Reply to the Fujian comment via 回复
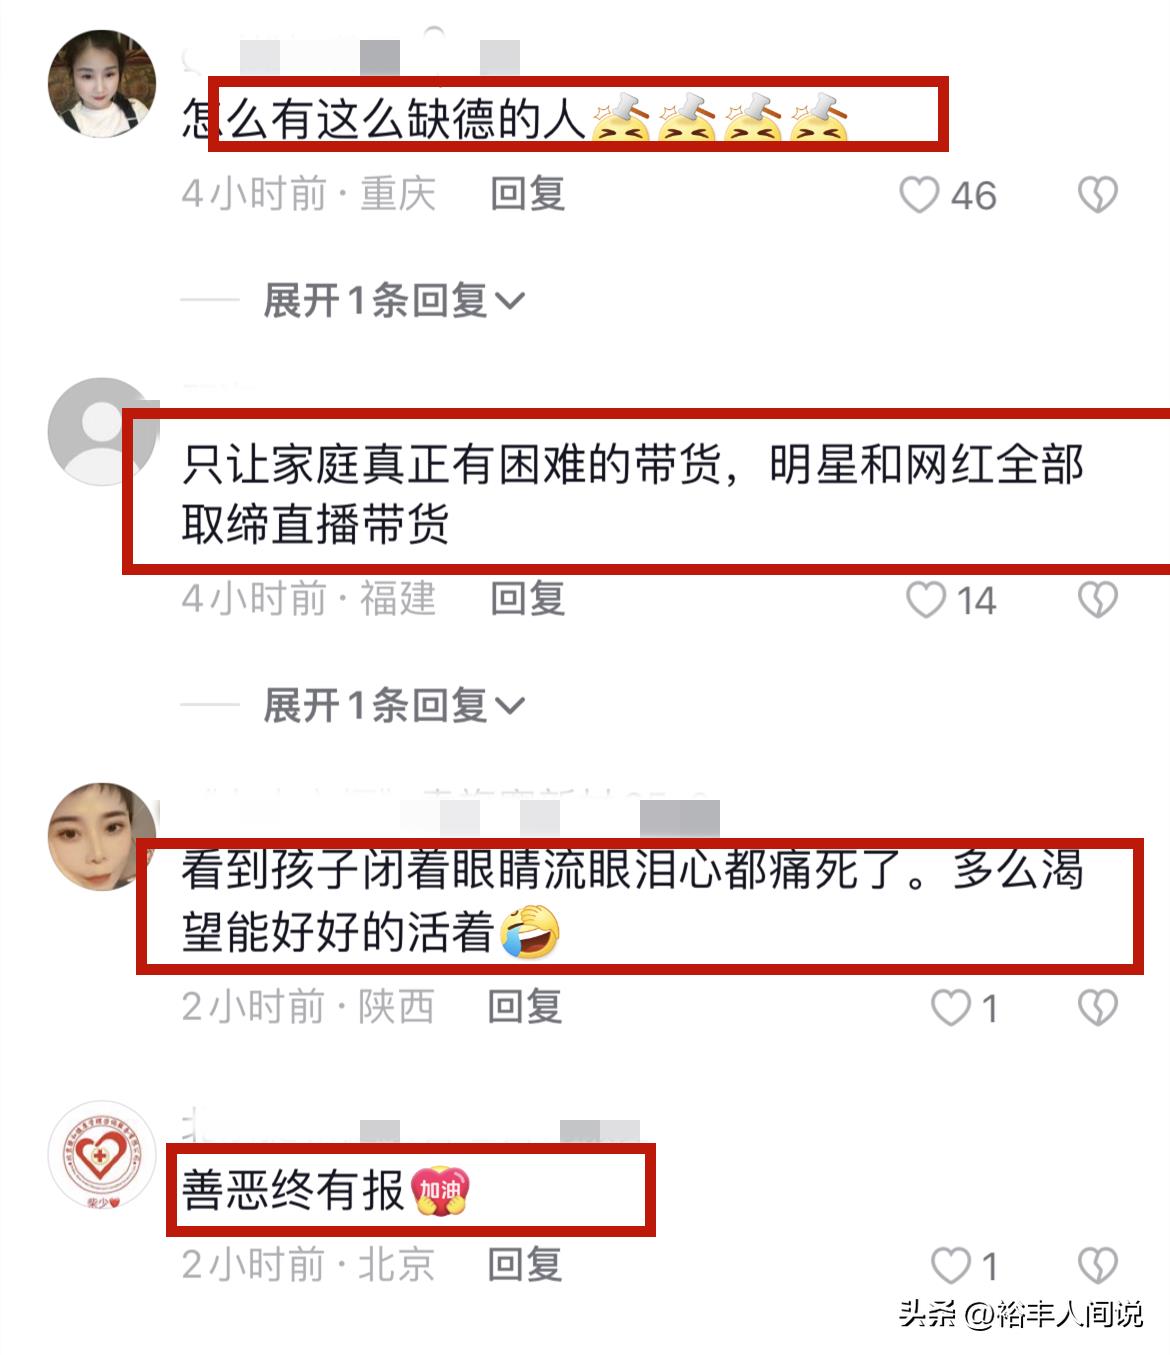1170x1355 pixels. click(527, 599)
